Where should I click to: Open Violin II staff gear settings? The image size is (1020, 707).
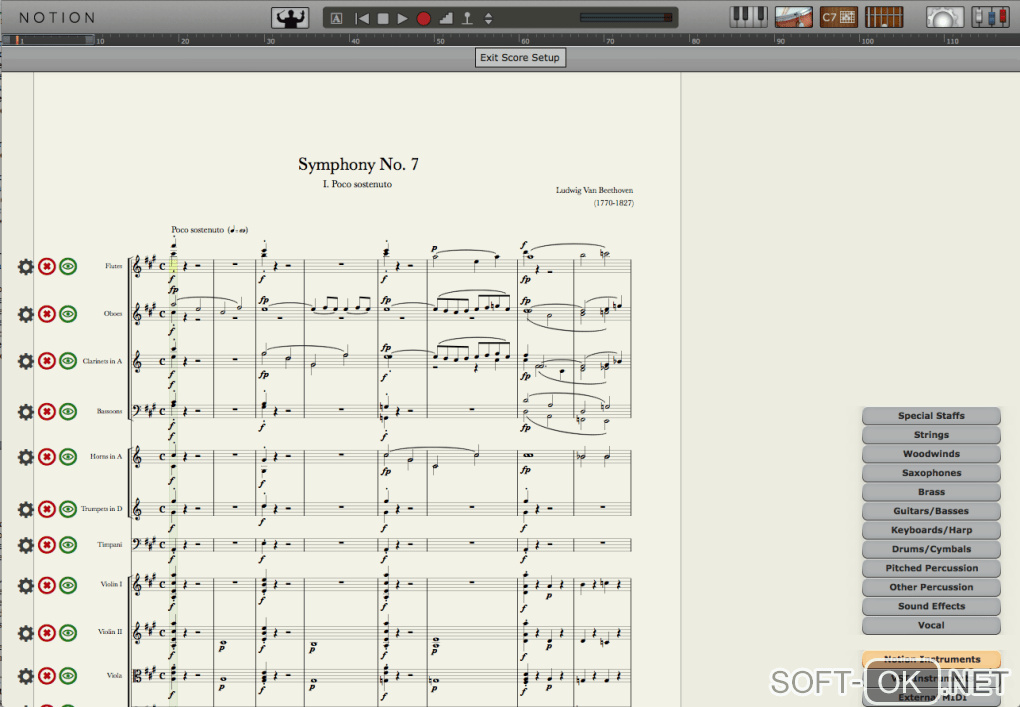point(25,633)
